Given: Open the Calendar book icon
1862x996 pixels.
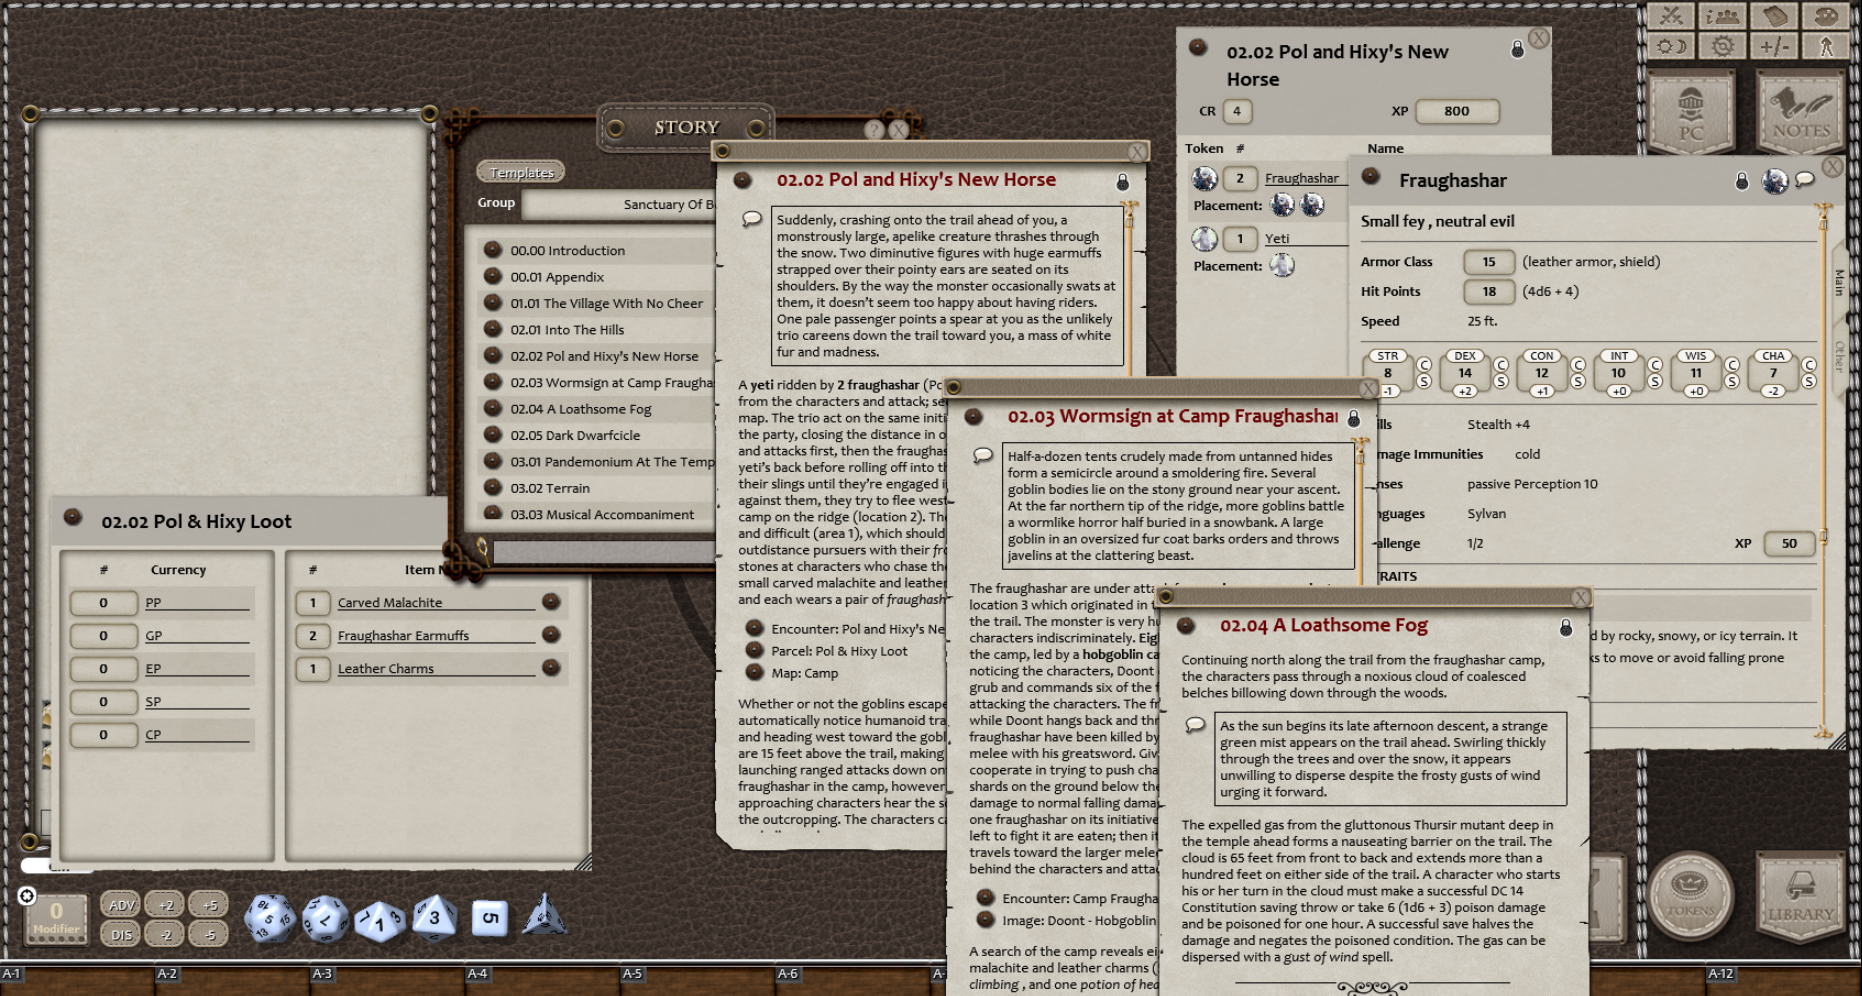Looking at the screenshot, I should tap(1775, 16).
